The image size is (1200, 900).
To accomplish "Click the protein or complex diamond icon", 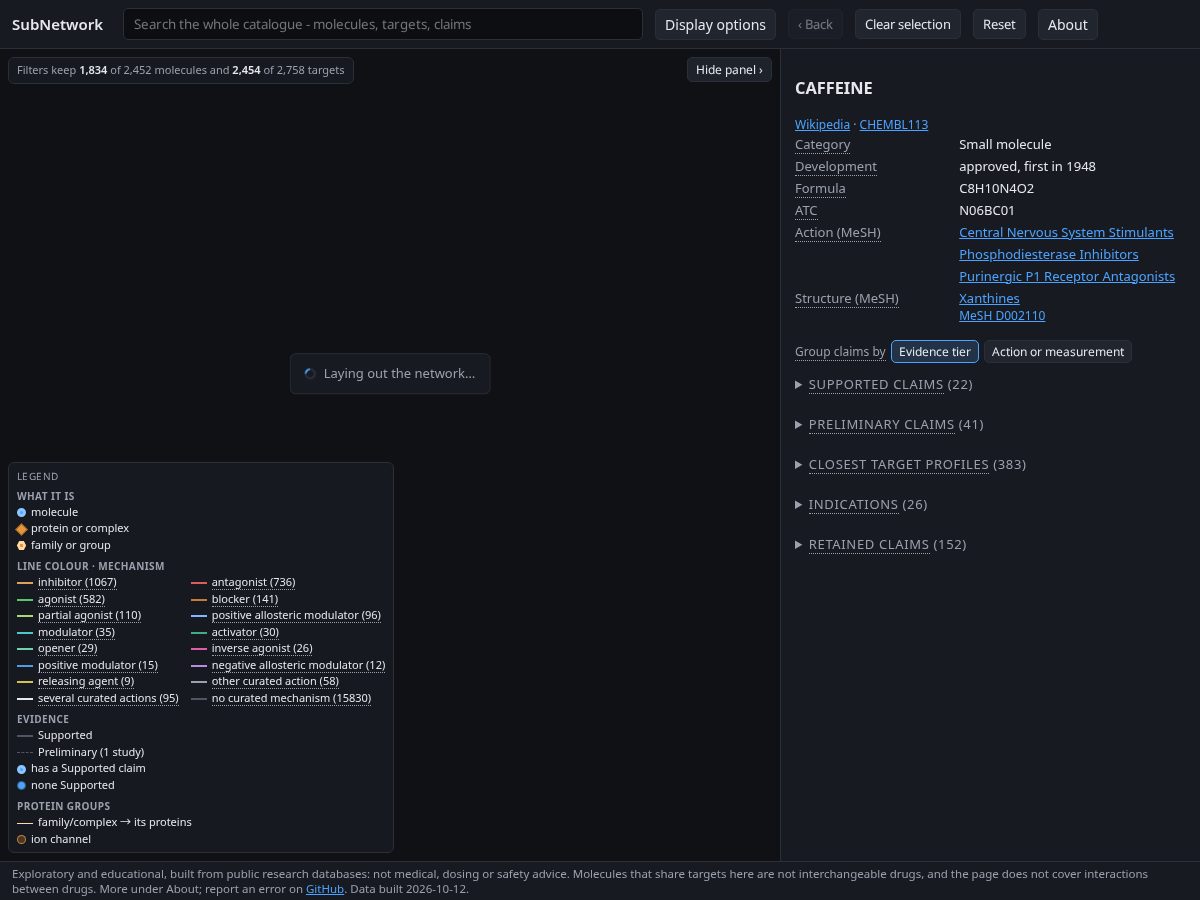I will [22, 529].
